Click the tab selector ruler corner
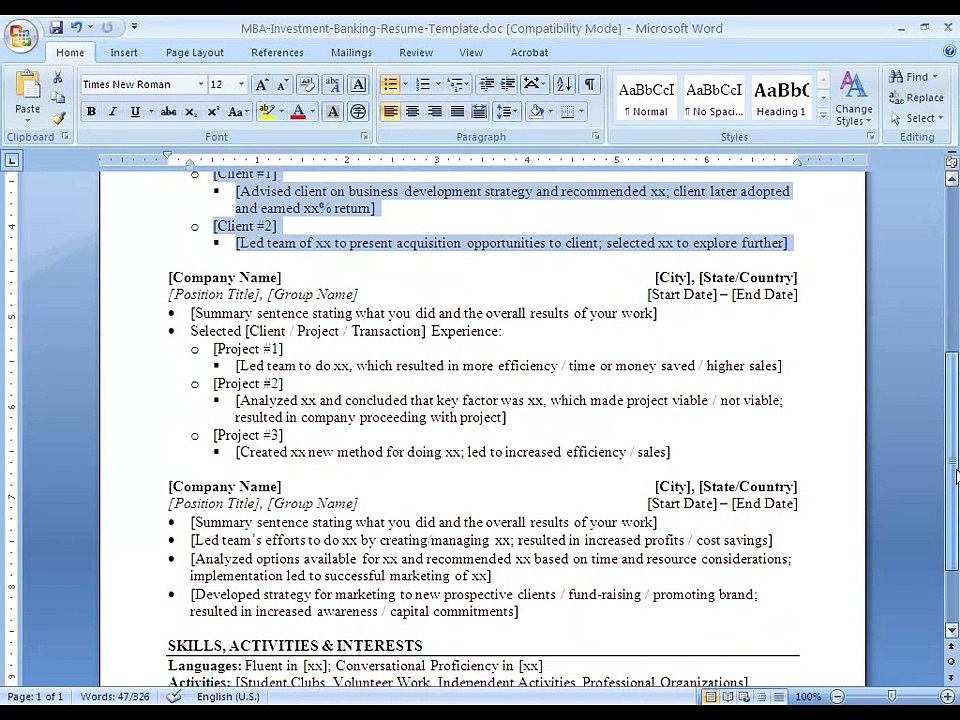960x720 pixels. click(x=12, y=161)
